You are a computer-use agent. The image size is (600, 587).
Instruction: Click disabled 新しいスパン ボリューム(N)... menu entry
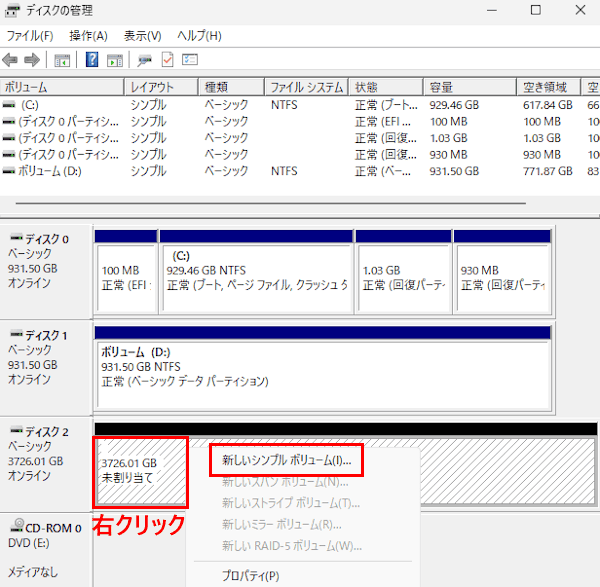pos(285,481)
